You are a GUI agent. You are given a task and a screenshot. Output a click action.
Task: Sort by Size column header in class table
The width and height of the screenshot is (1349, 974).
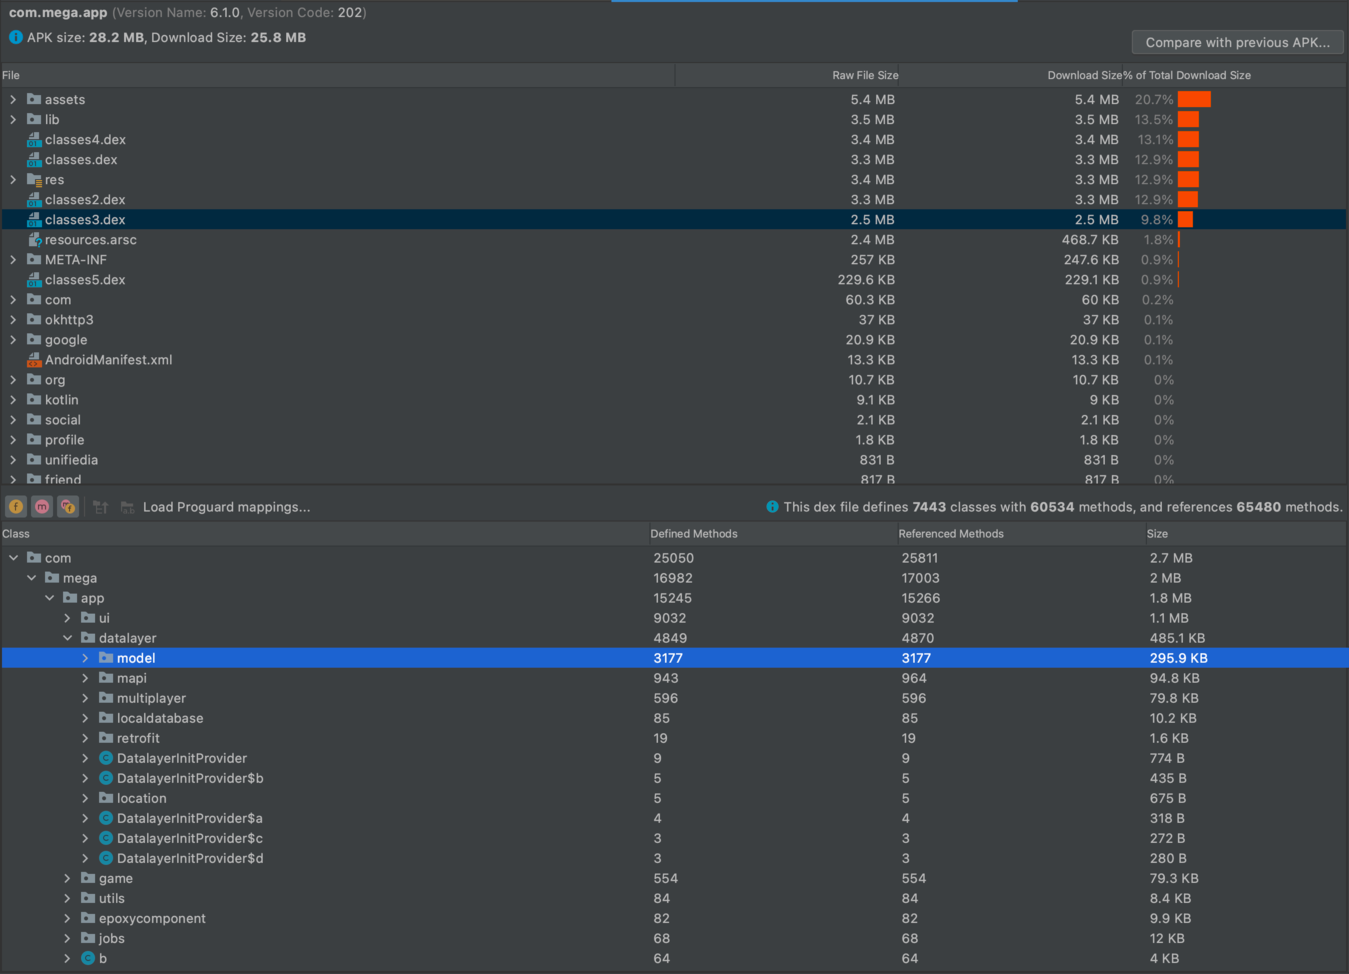coord(1246,534)
